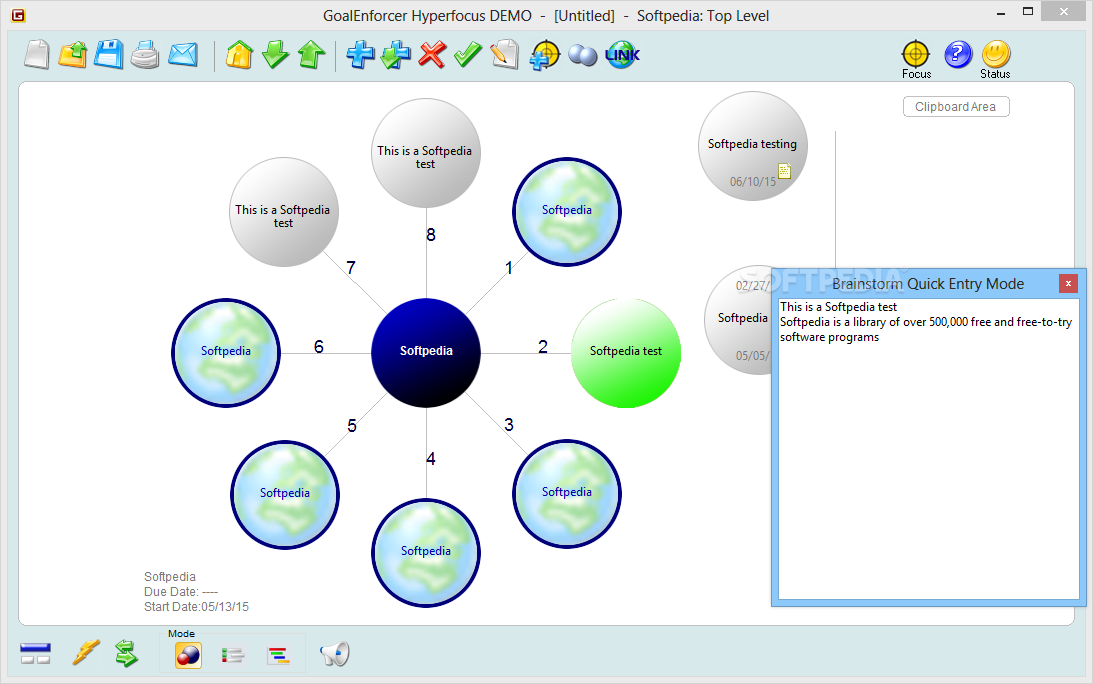Image resolution: width=1093 pixels, height=684 pixels.
Task: Select the Softpedia testing clipboard bubble
Action: point(753,146)
